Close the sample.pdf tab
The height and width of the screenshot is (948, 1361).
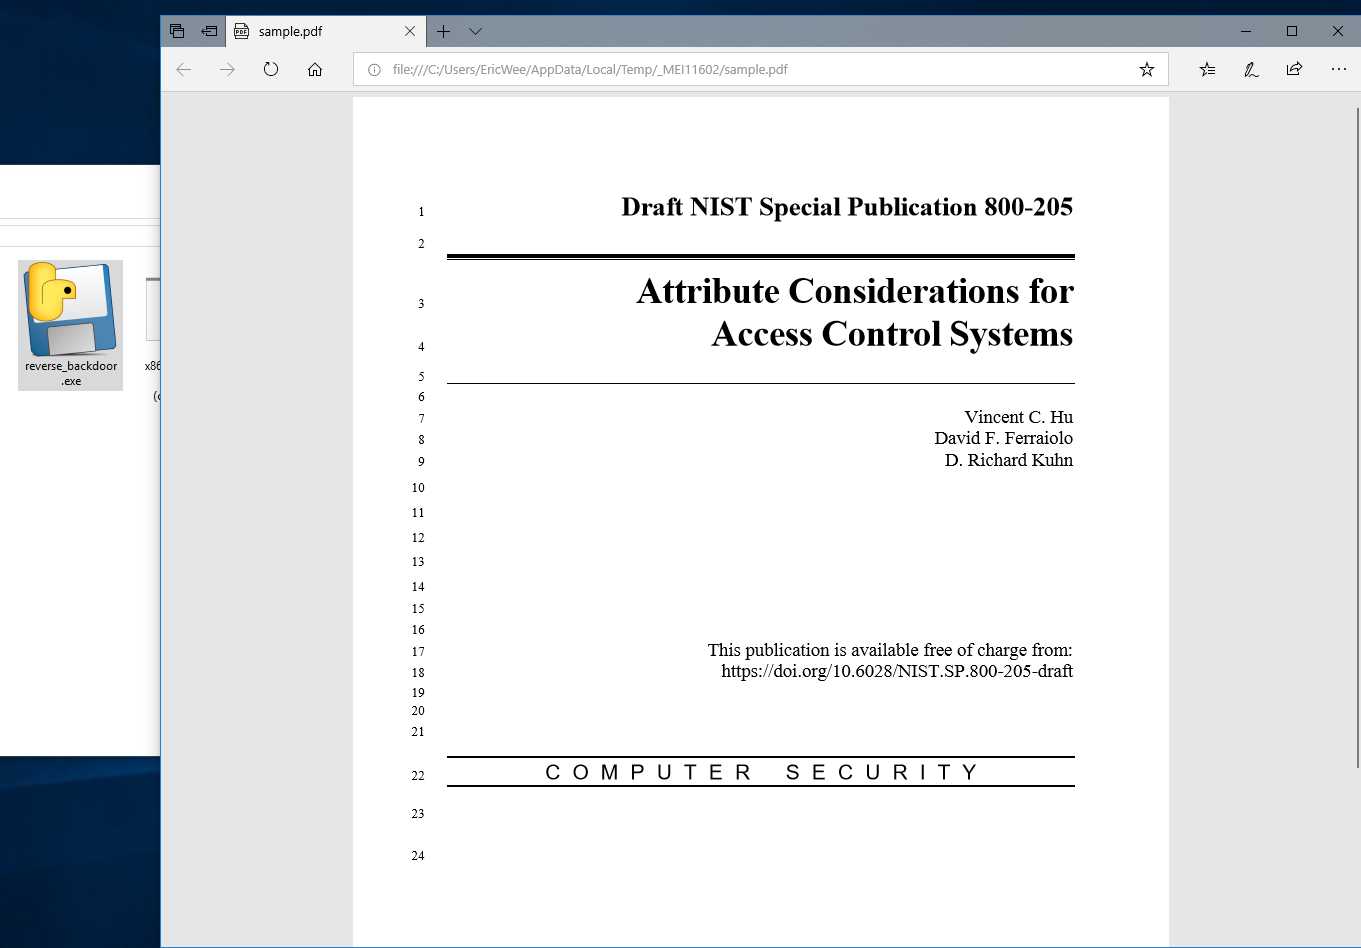(x=410, y=31)
